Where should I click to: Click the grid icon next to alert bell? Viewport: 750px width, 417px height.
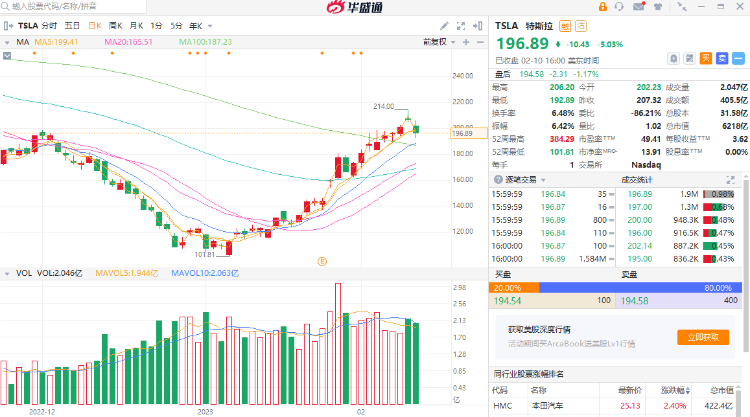pos(689,59)
